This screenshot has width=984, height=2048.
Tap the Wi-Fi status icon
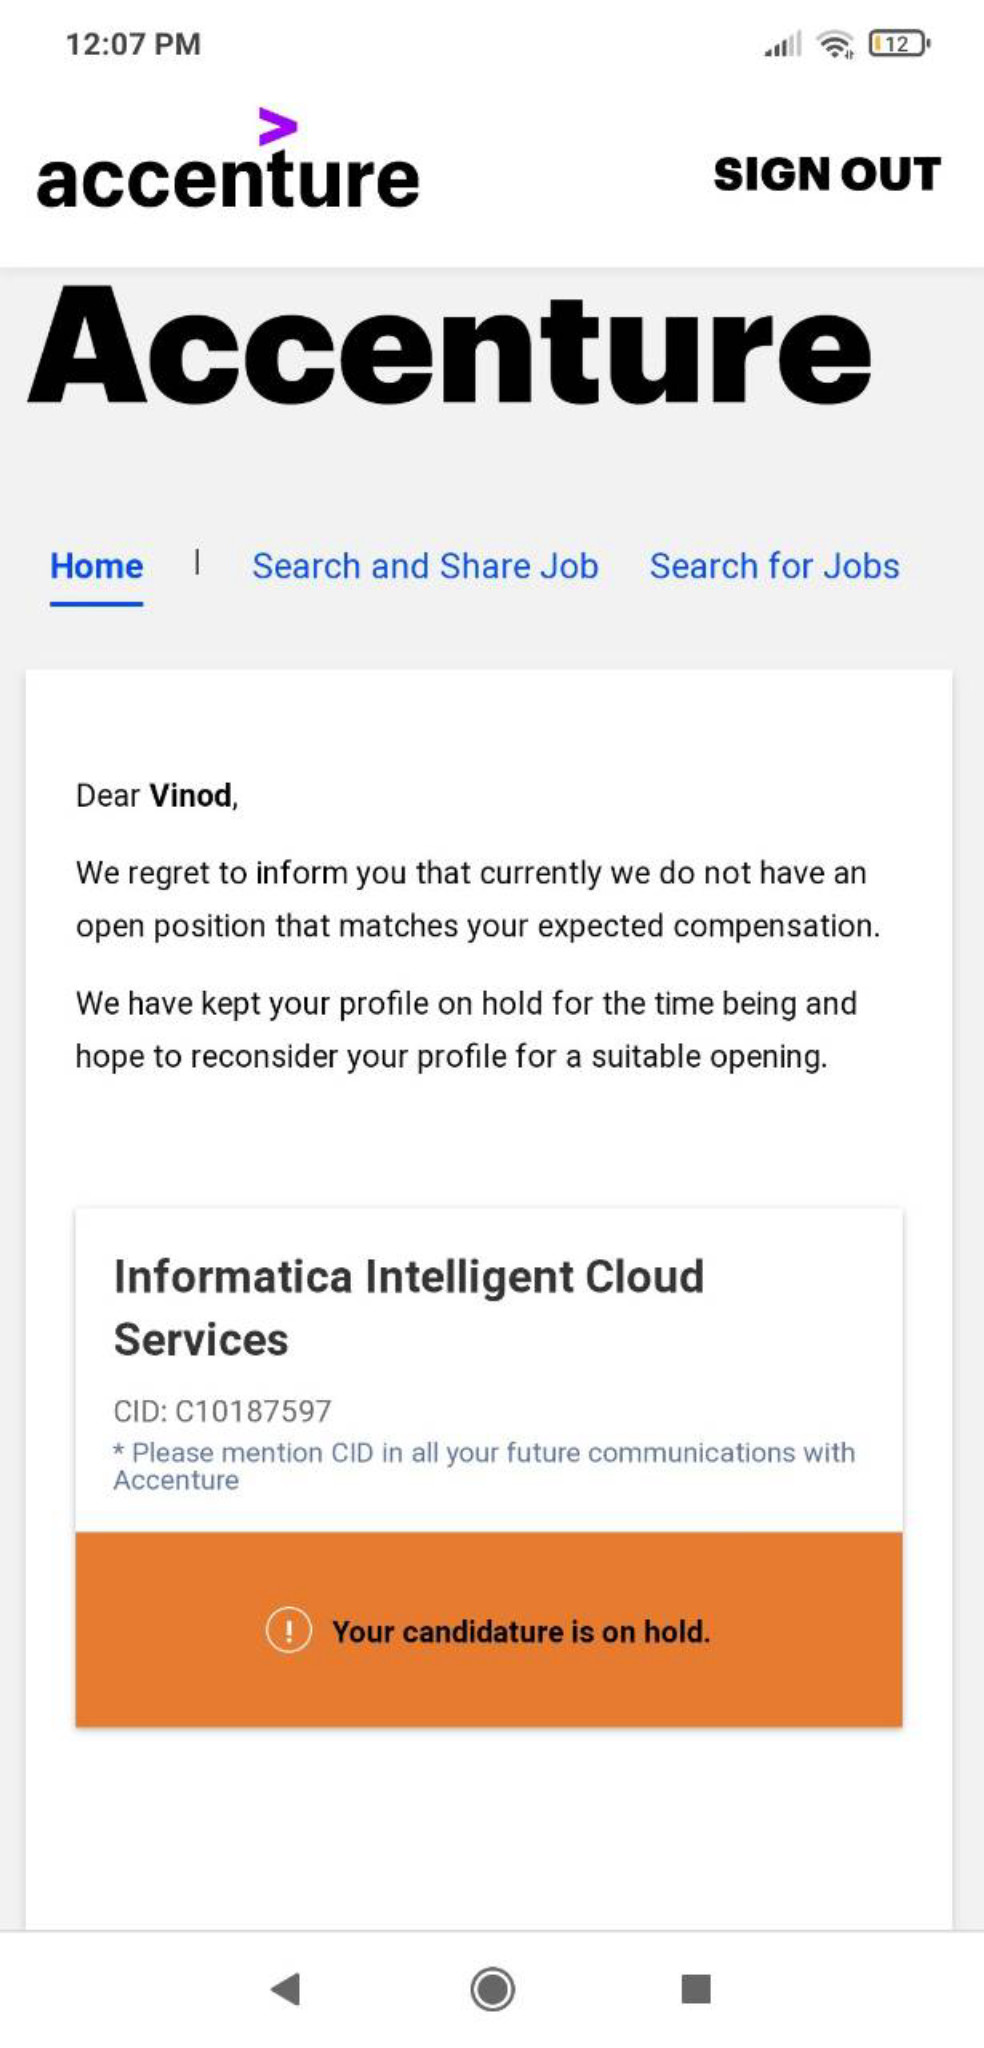click(x=835, y=44)
